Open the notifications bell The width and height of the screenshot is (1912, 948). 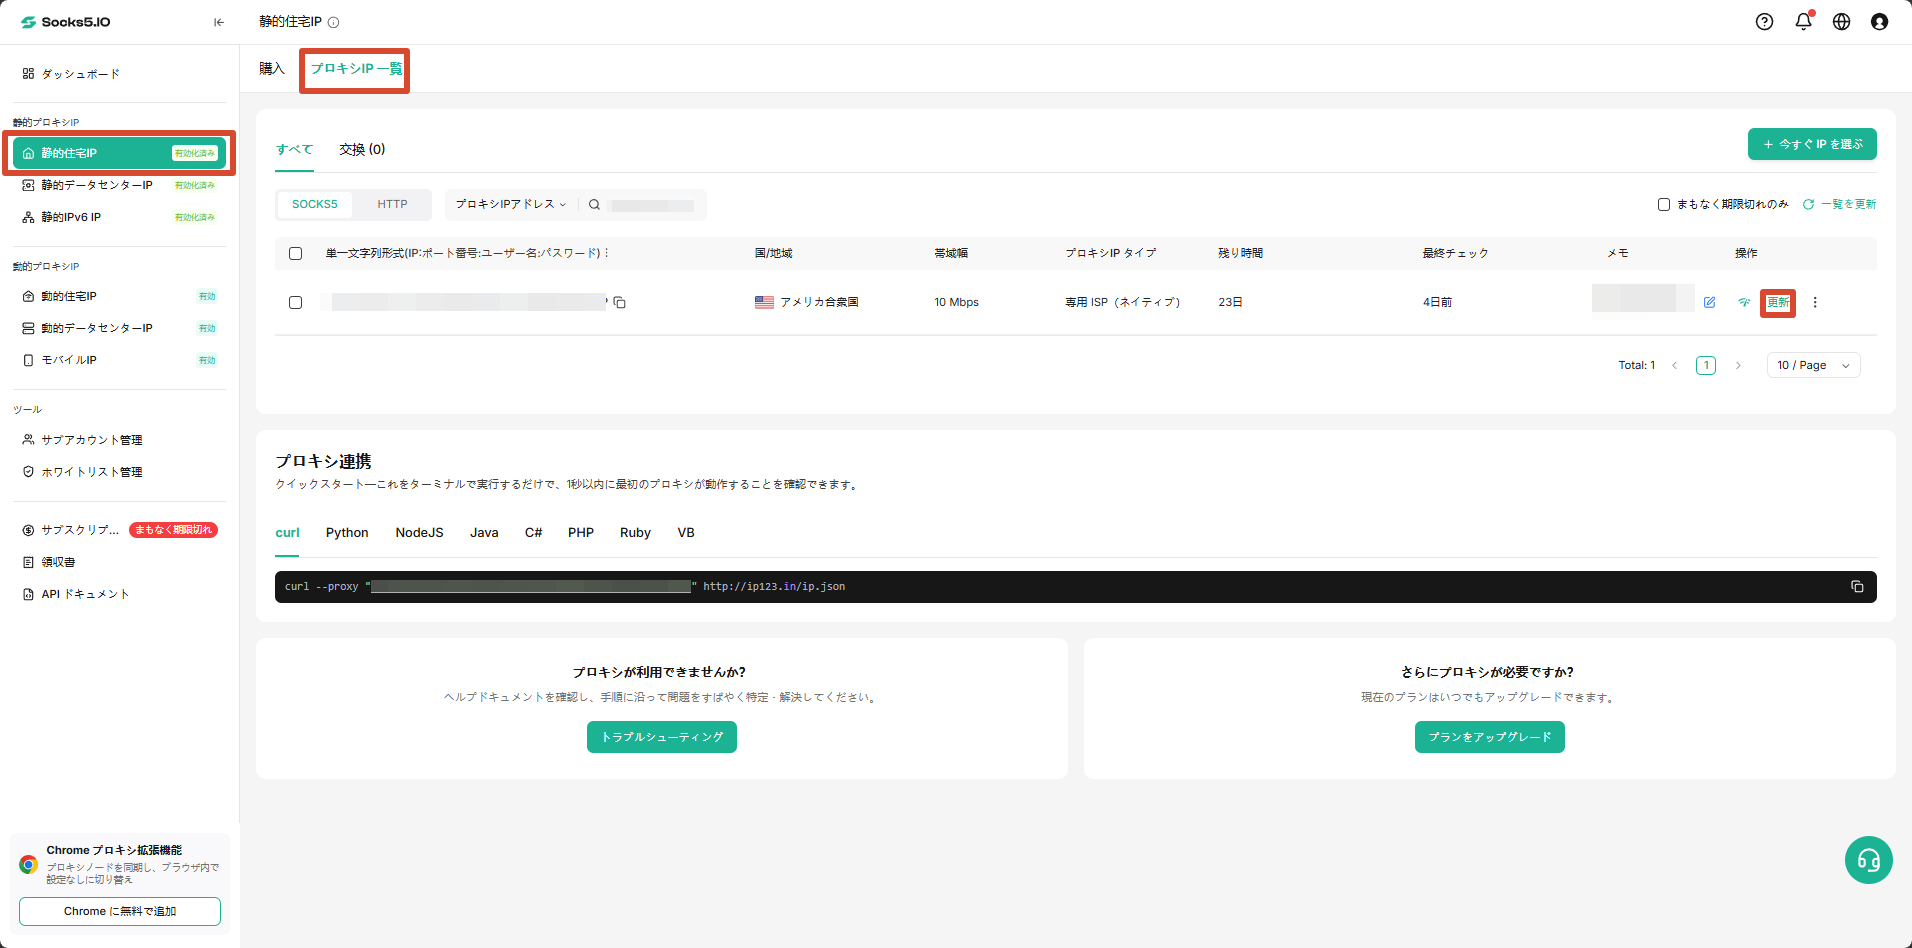pos(1803,21)
